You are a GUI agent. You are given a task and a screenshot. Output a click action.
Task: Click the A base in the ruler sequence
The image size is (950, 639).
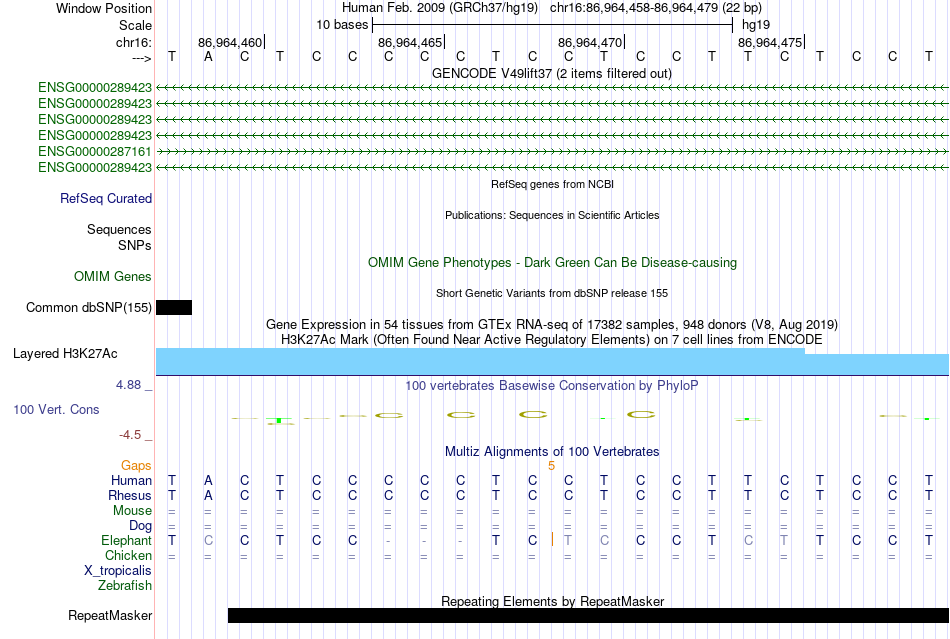(208, 57)
